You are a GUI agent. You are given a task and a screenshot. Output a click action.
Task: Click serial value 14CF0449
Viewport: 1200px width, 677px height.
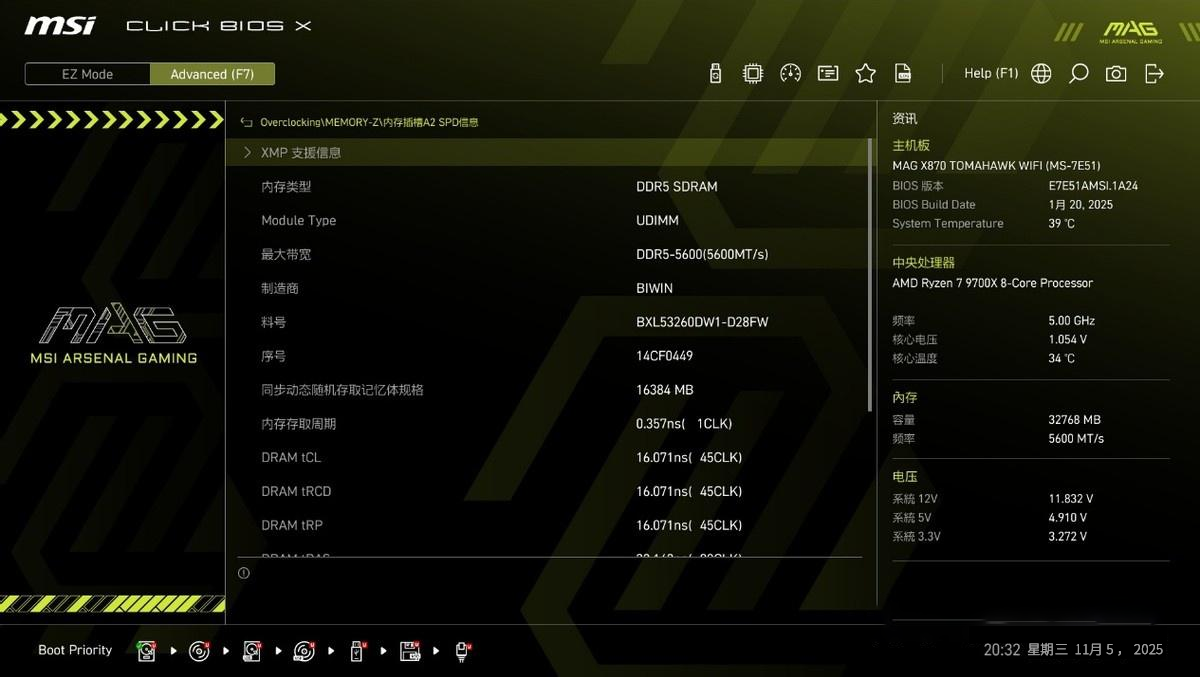coord(664,356)
